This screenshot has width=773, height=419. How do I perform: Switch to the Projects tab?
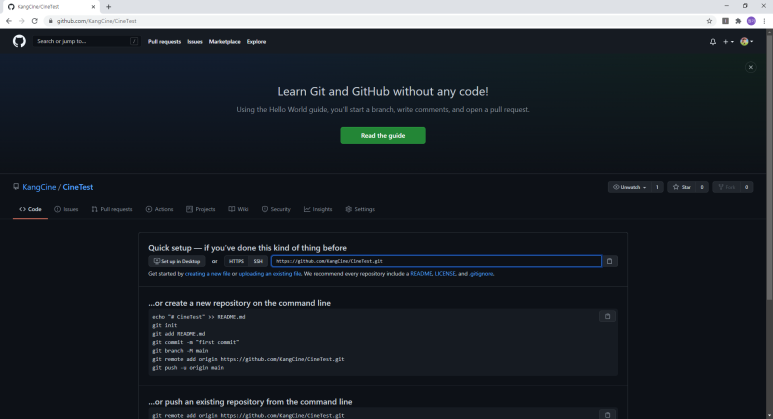click(x=201, y=210)
